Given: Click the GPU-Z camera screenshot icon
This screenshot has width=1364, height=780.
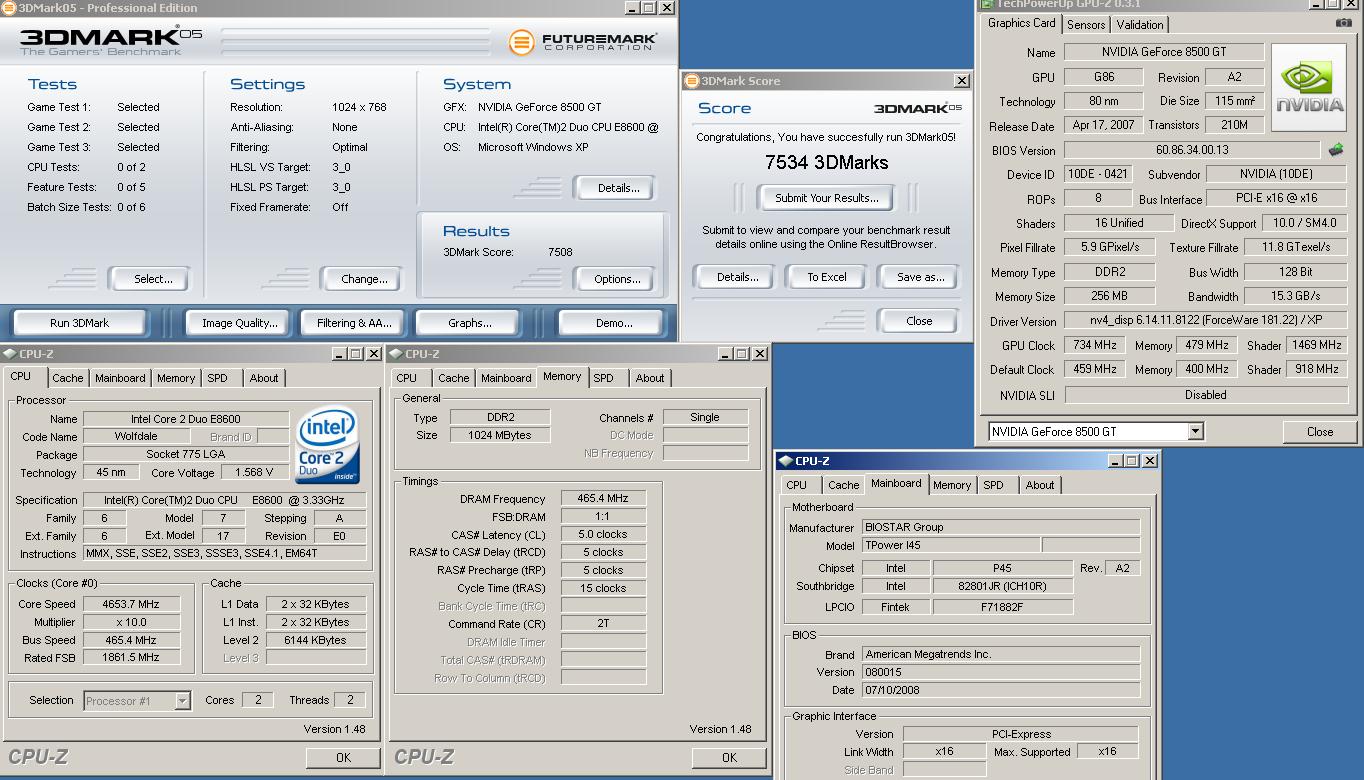Looking at the screenshot, I should coord(1344,23).
